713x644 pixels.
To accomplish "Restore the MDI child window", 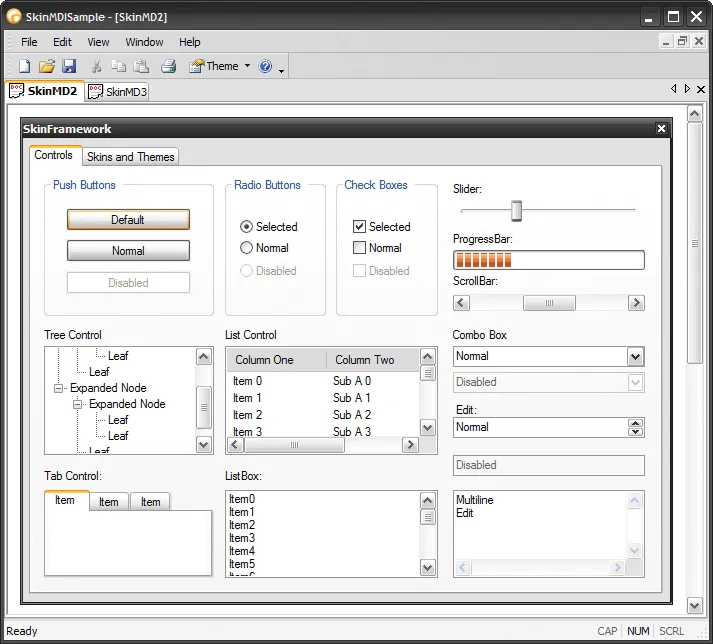I will (x=683, y=41).
